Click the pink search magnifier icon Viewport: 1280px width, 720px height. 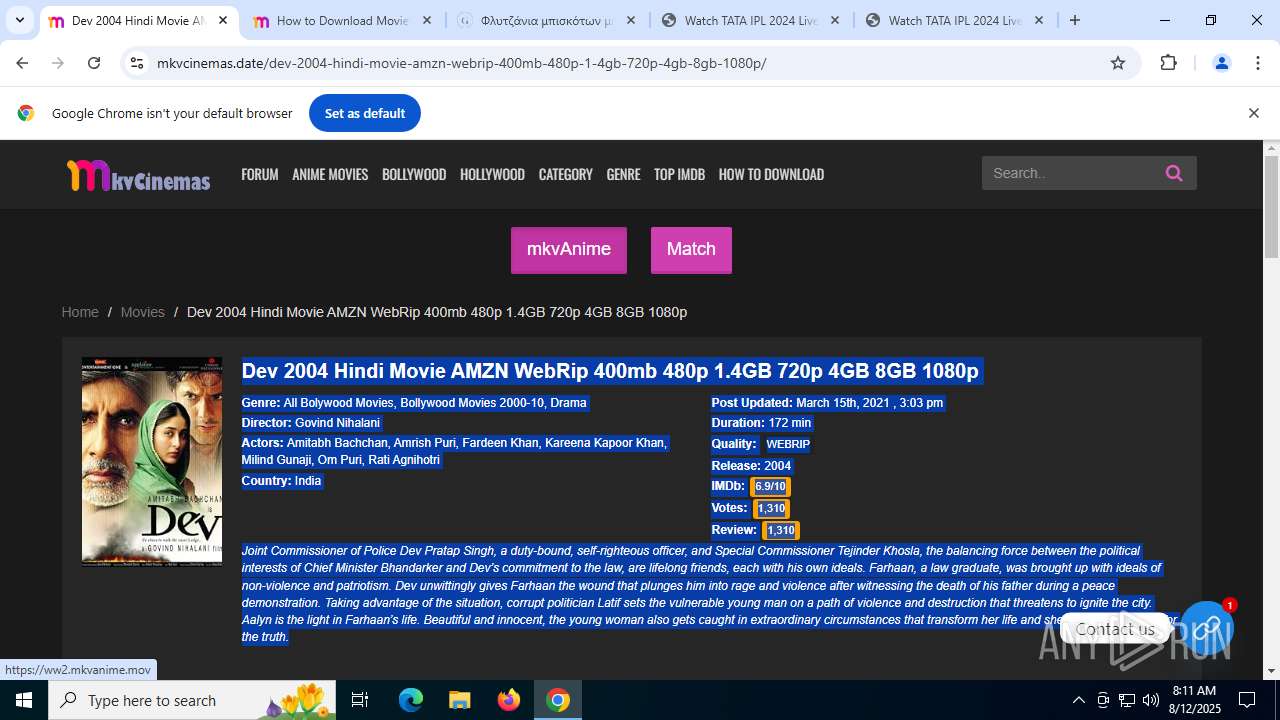(x=1174, y=173)
